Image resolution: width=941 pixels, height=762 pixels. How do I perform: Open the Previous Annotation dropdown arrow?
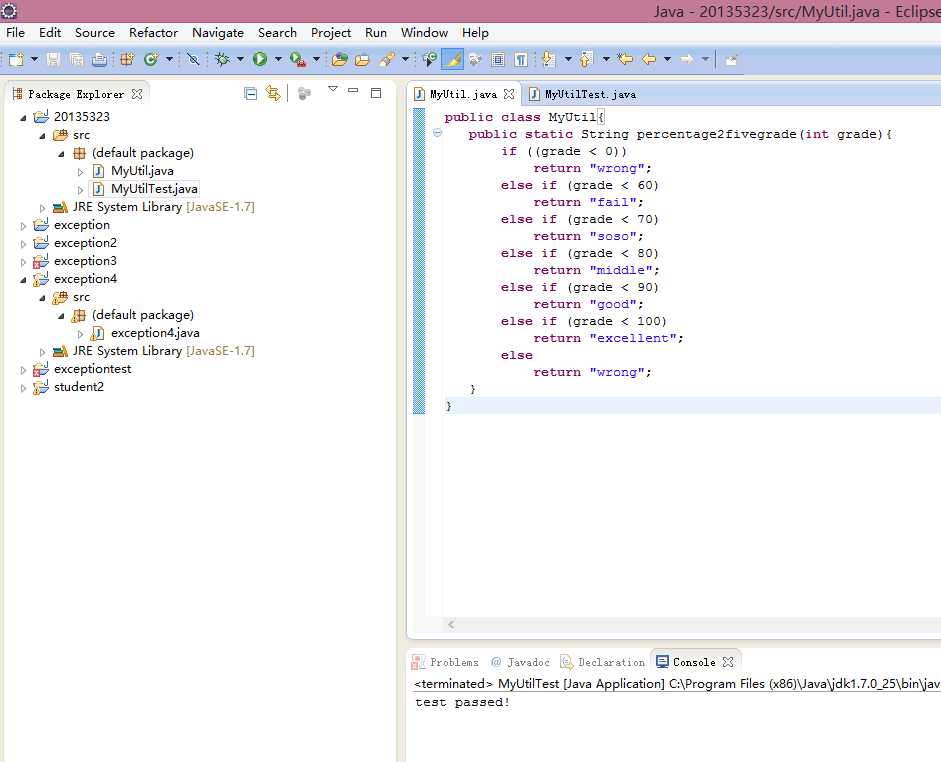[x=606, y=59]
